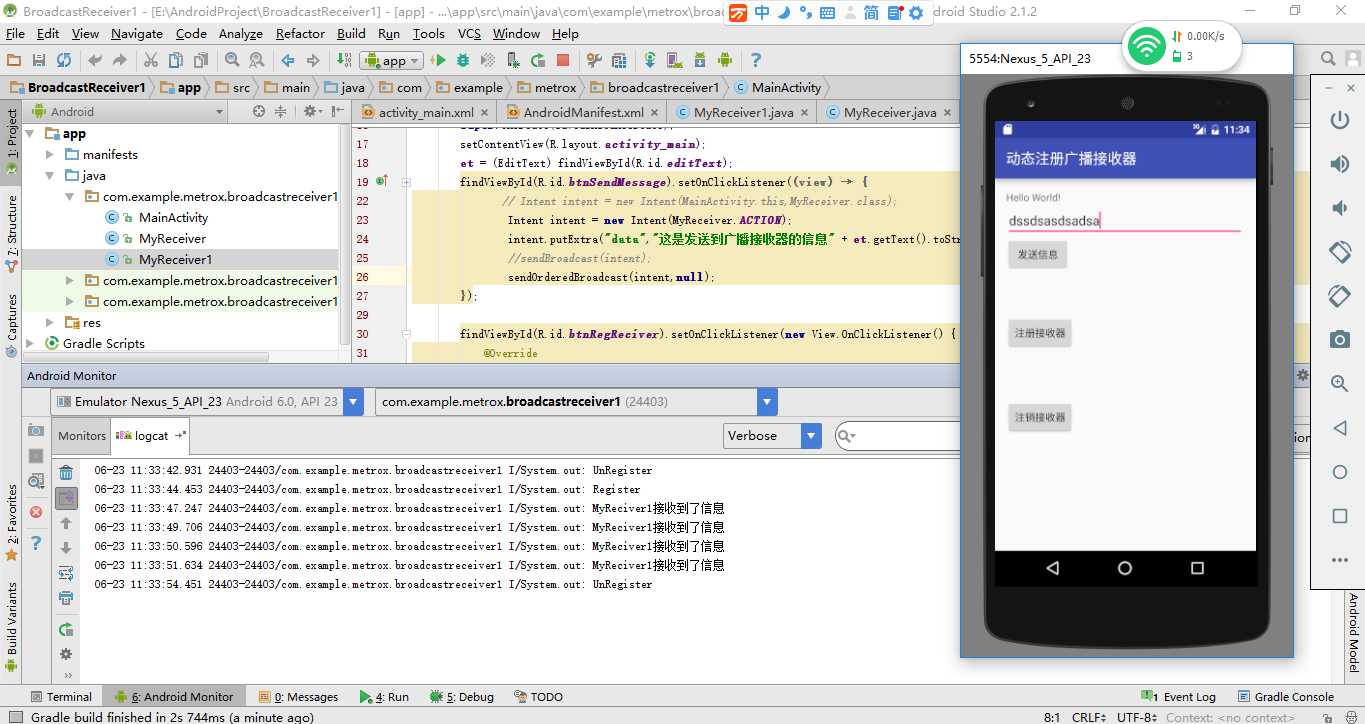1365x724 pixels.
Task: Click the Navigate Back arrow icon
Action: (x=287, y=60)
